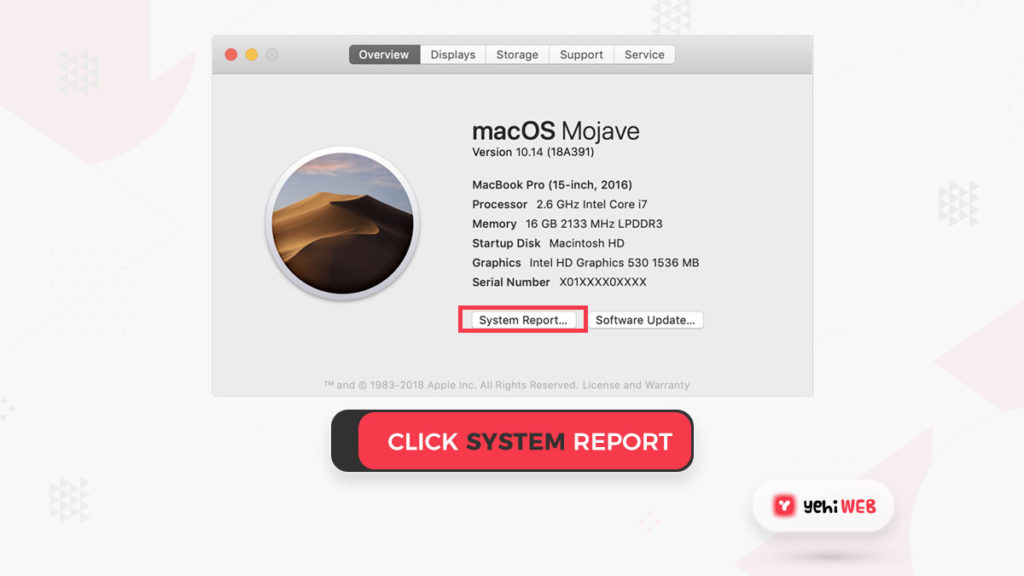The image size is (1024, 576).
Task: Click the yellow minimize window button
Action: tap(251, 55)
